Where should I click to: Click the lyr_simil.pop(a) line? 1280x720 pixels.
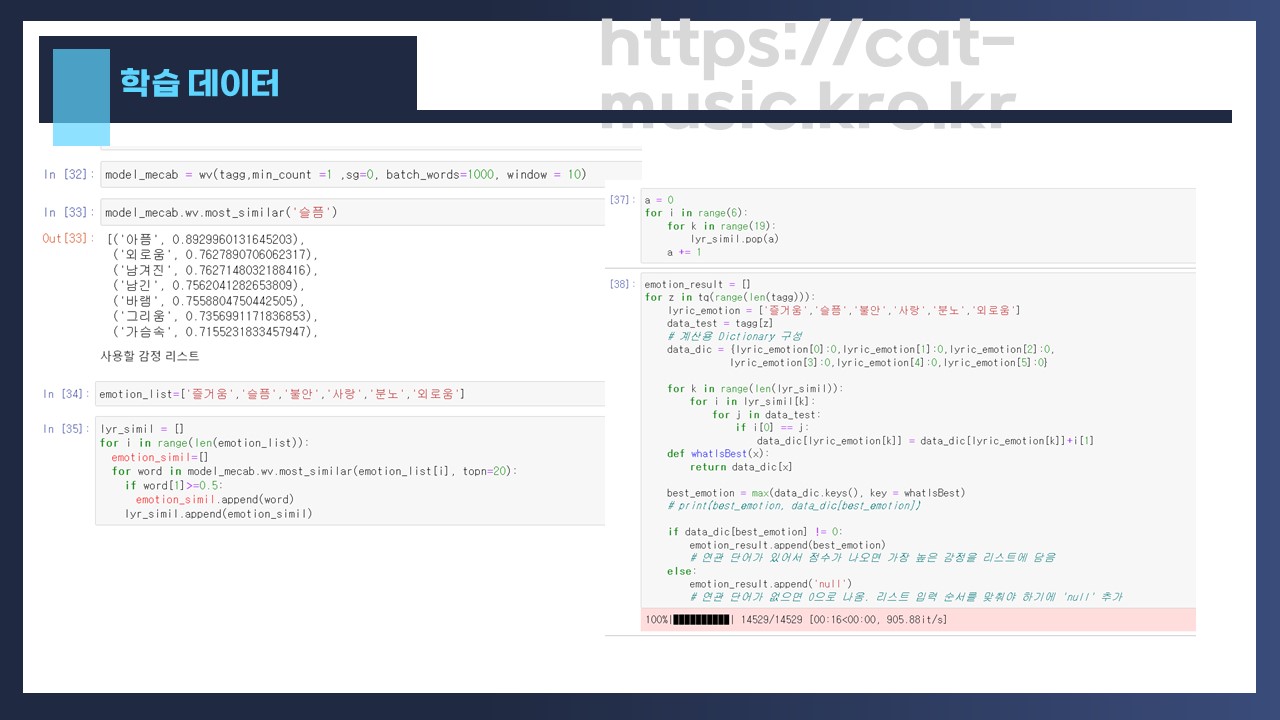[x=734, y=239]
